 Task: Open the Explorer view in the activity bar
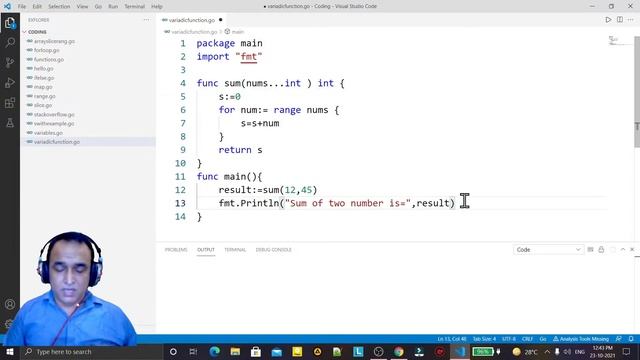coord(10,23)
